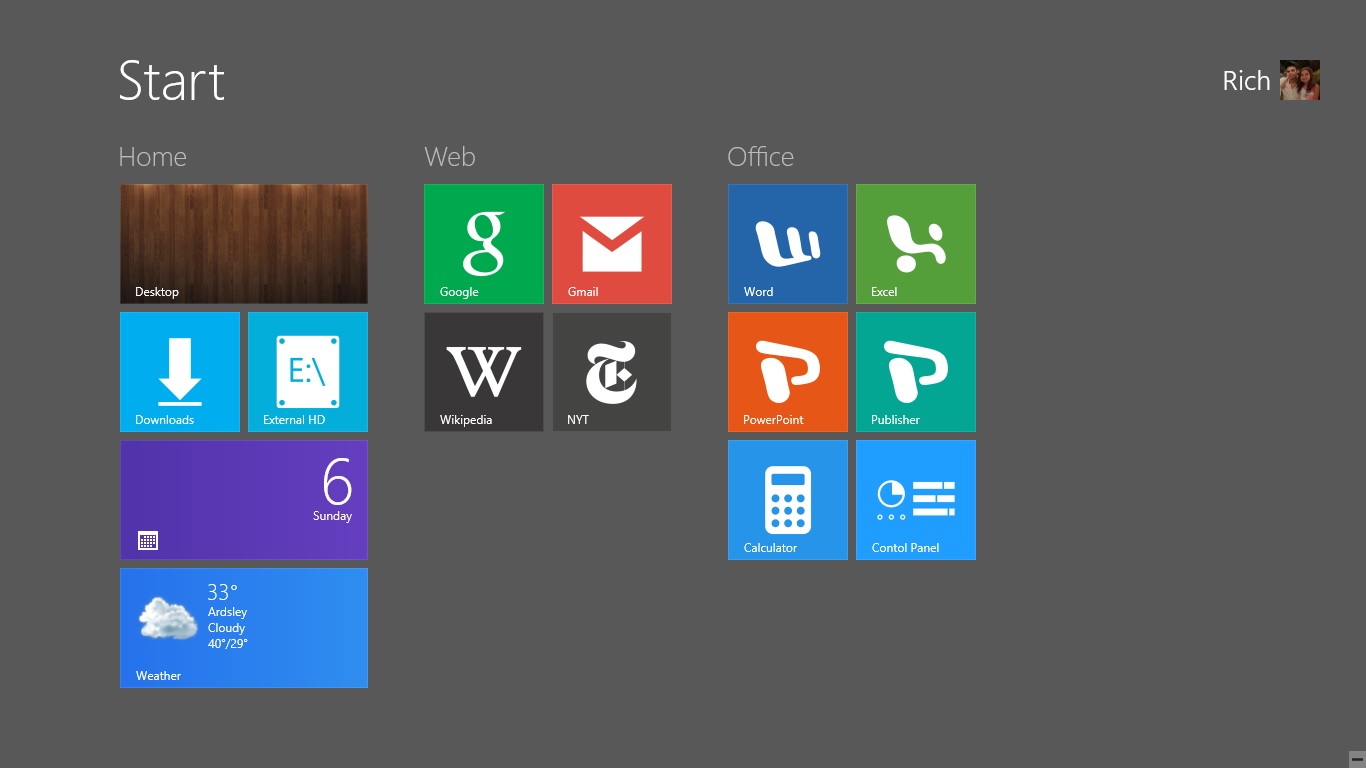
Task: Open the Wikipedia tile
Action: (x=484, y=372)
